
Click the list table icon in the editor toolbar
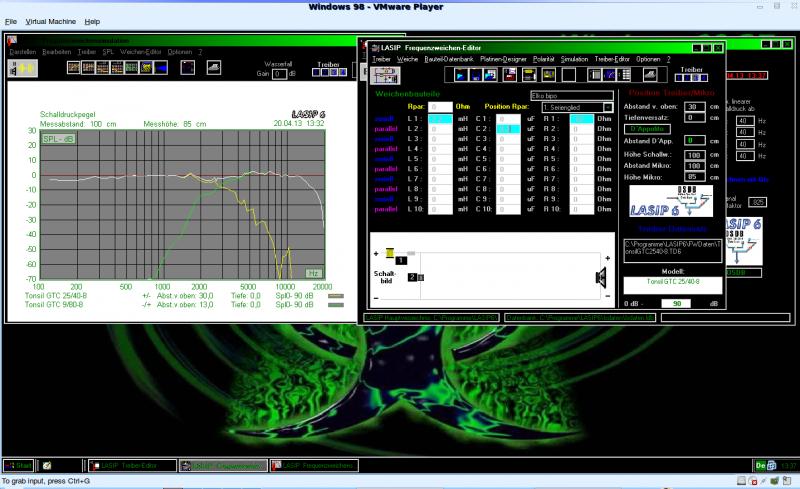tap(623, 75)
